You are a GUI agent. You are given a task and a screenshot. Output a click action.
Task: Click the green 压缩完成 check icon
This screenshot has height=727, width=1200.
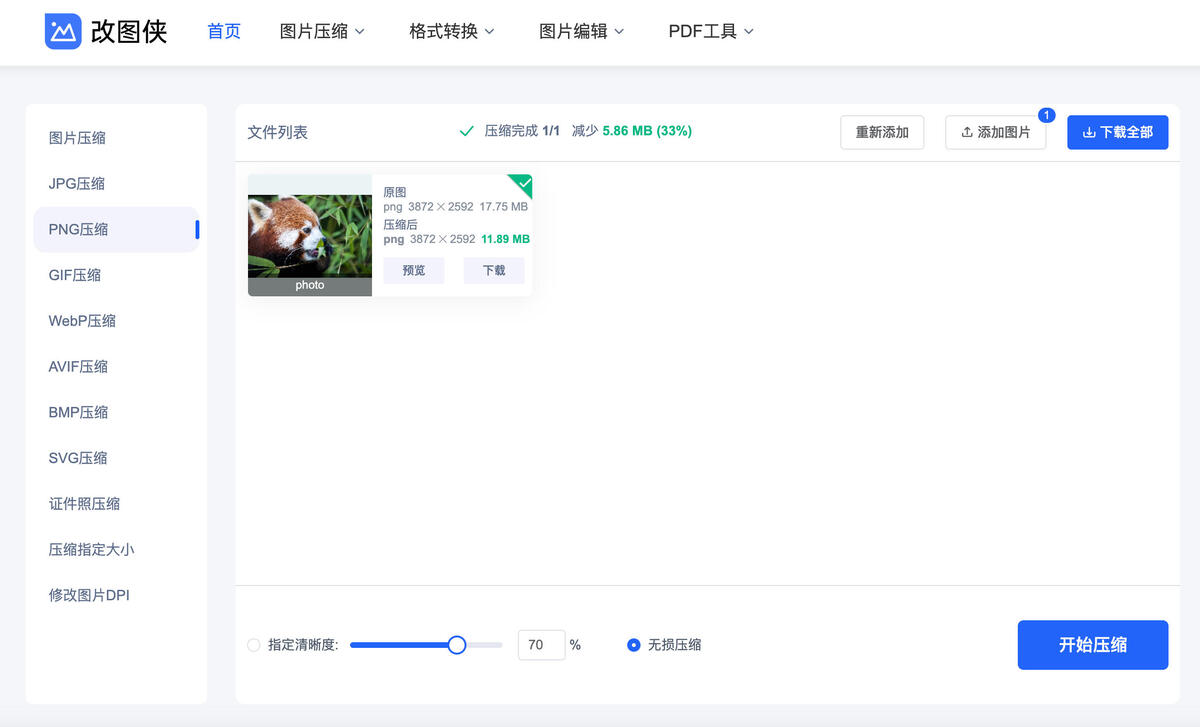pyautogui.click(x=466, y=131)
